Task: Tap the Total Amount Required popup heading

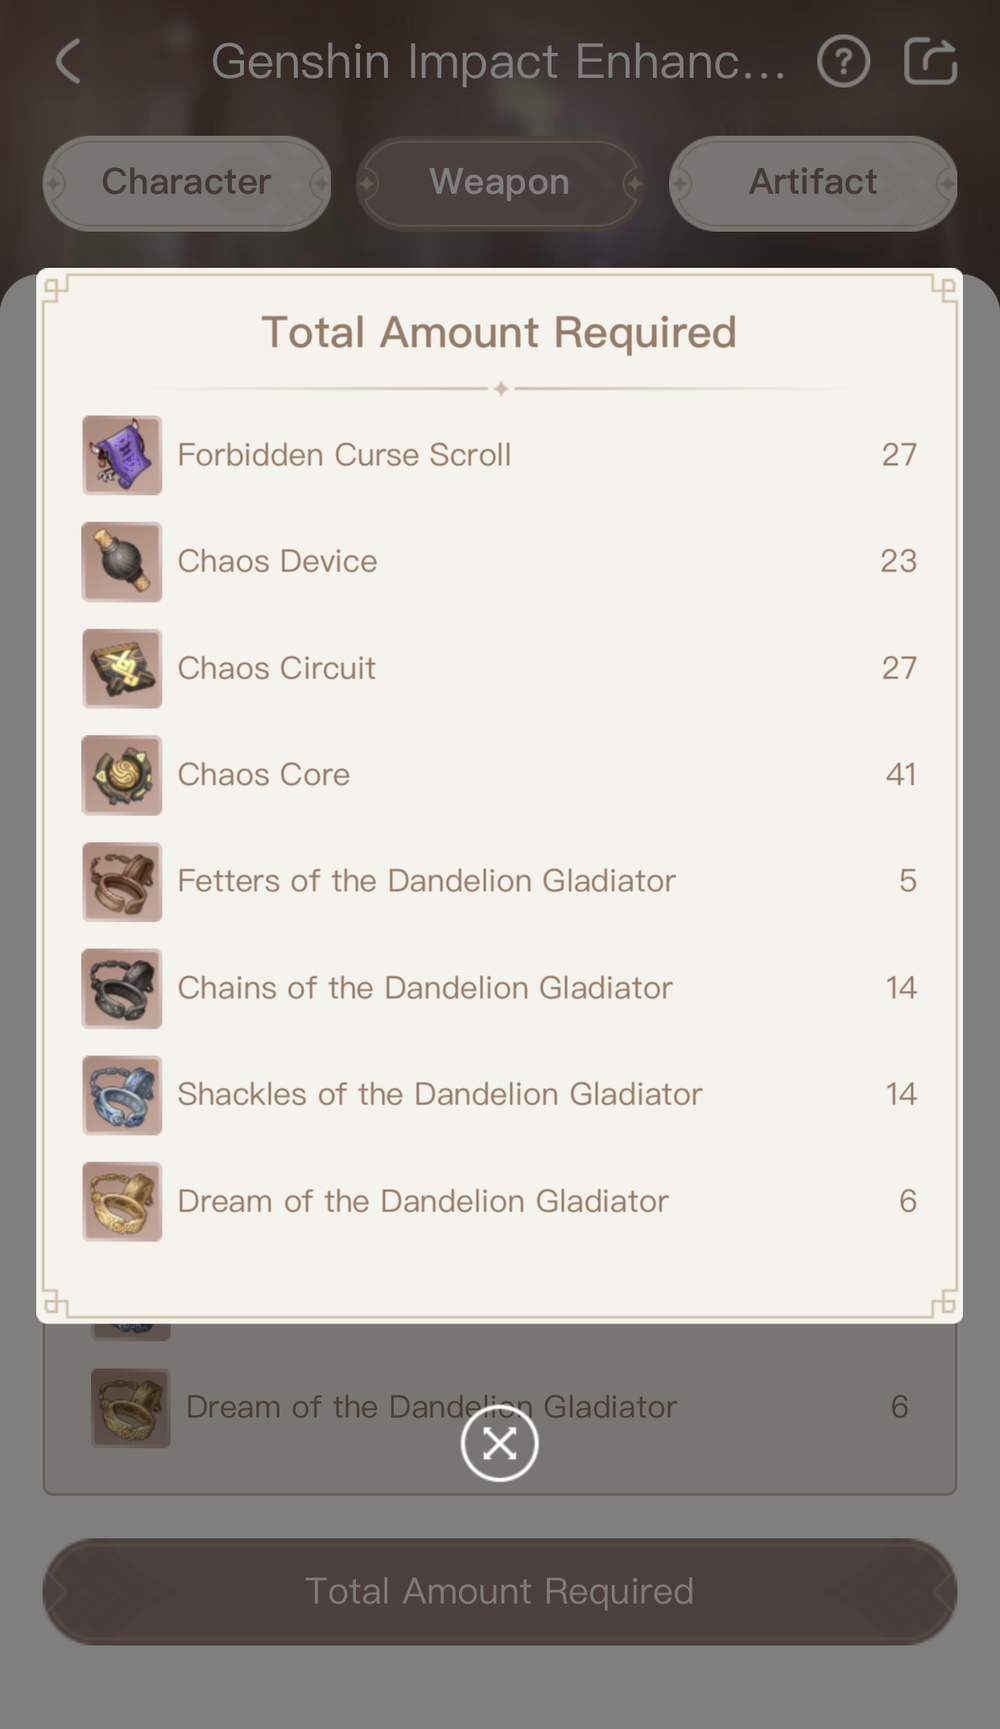Action: (499, 333)
